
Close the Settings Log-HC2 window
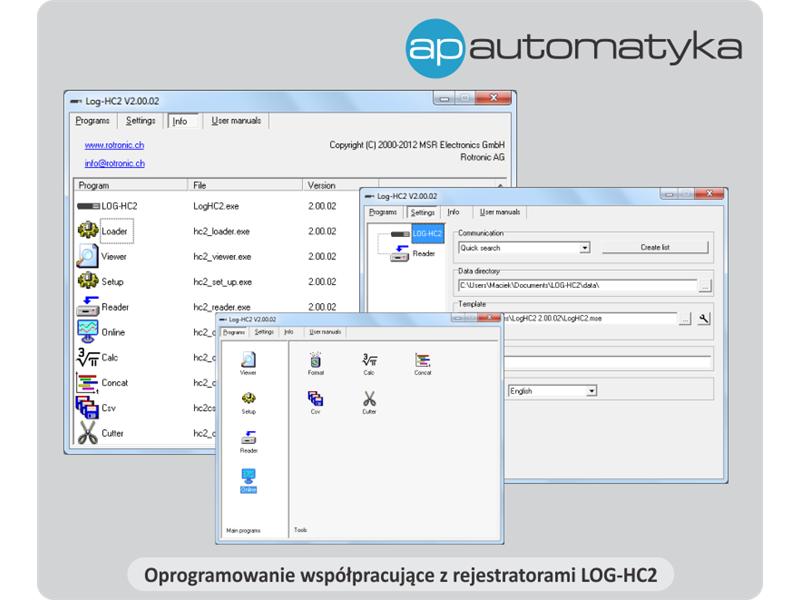click(x=709, y=194)
